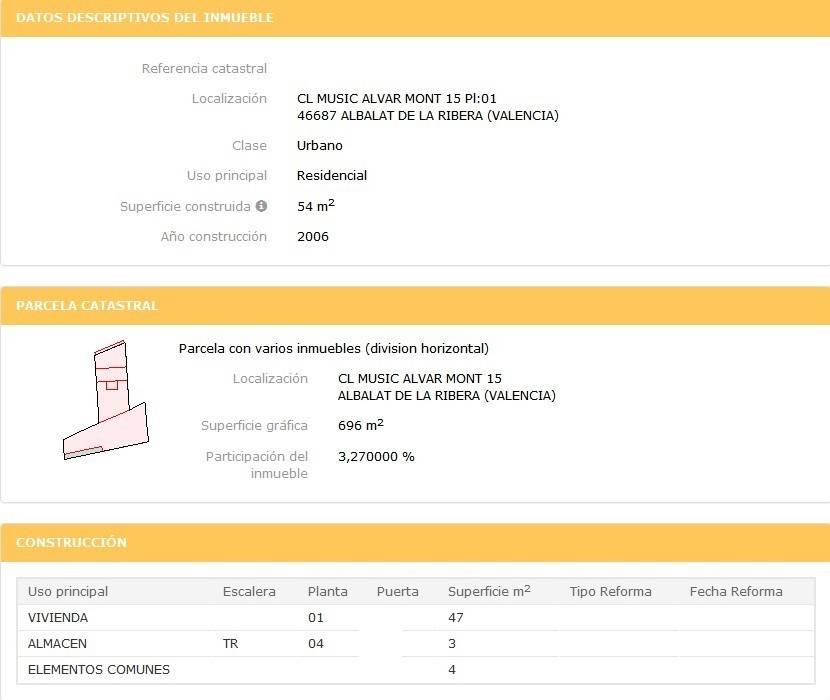Click the Superficie m² column header
Viewport: 830px width, 700px height.
point(489,591)
